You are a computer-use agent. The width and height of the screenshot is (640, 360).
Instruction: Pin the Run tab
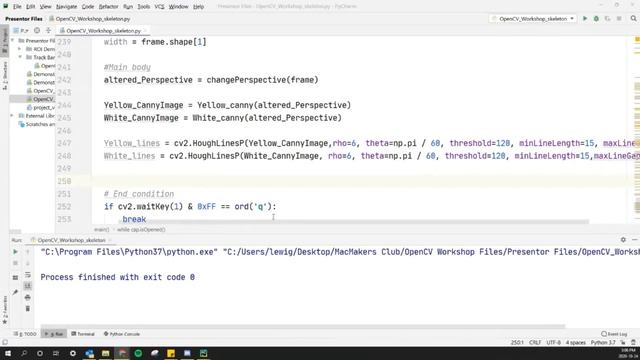16,292
